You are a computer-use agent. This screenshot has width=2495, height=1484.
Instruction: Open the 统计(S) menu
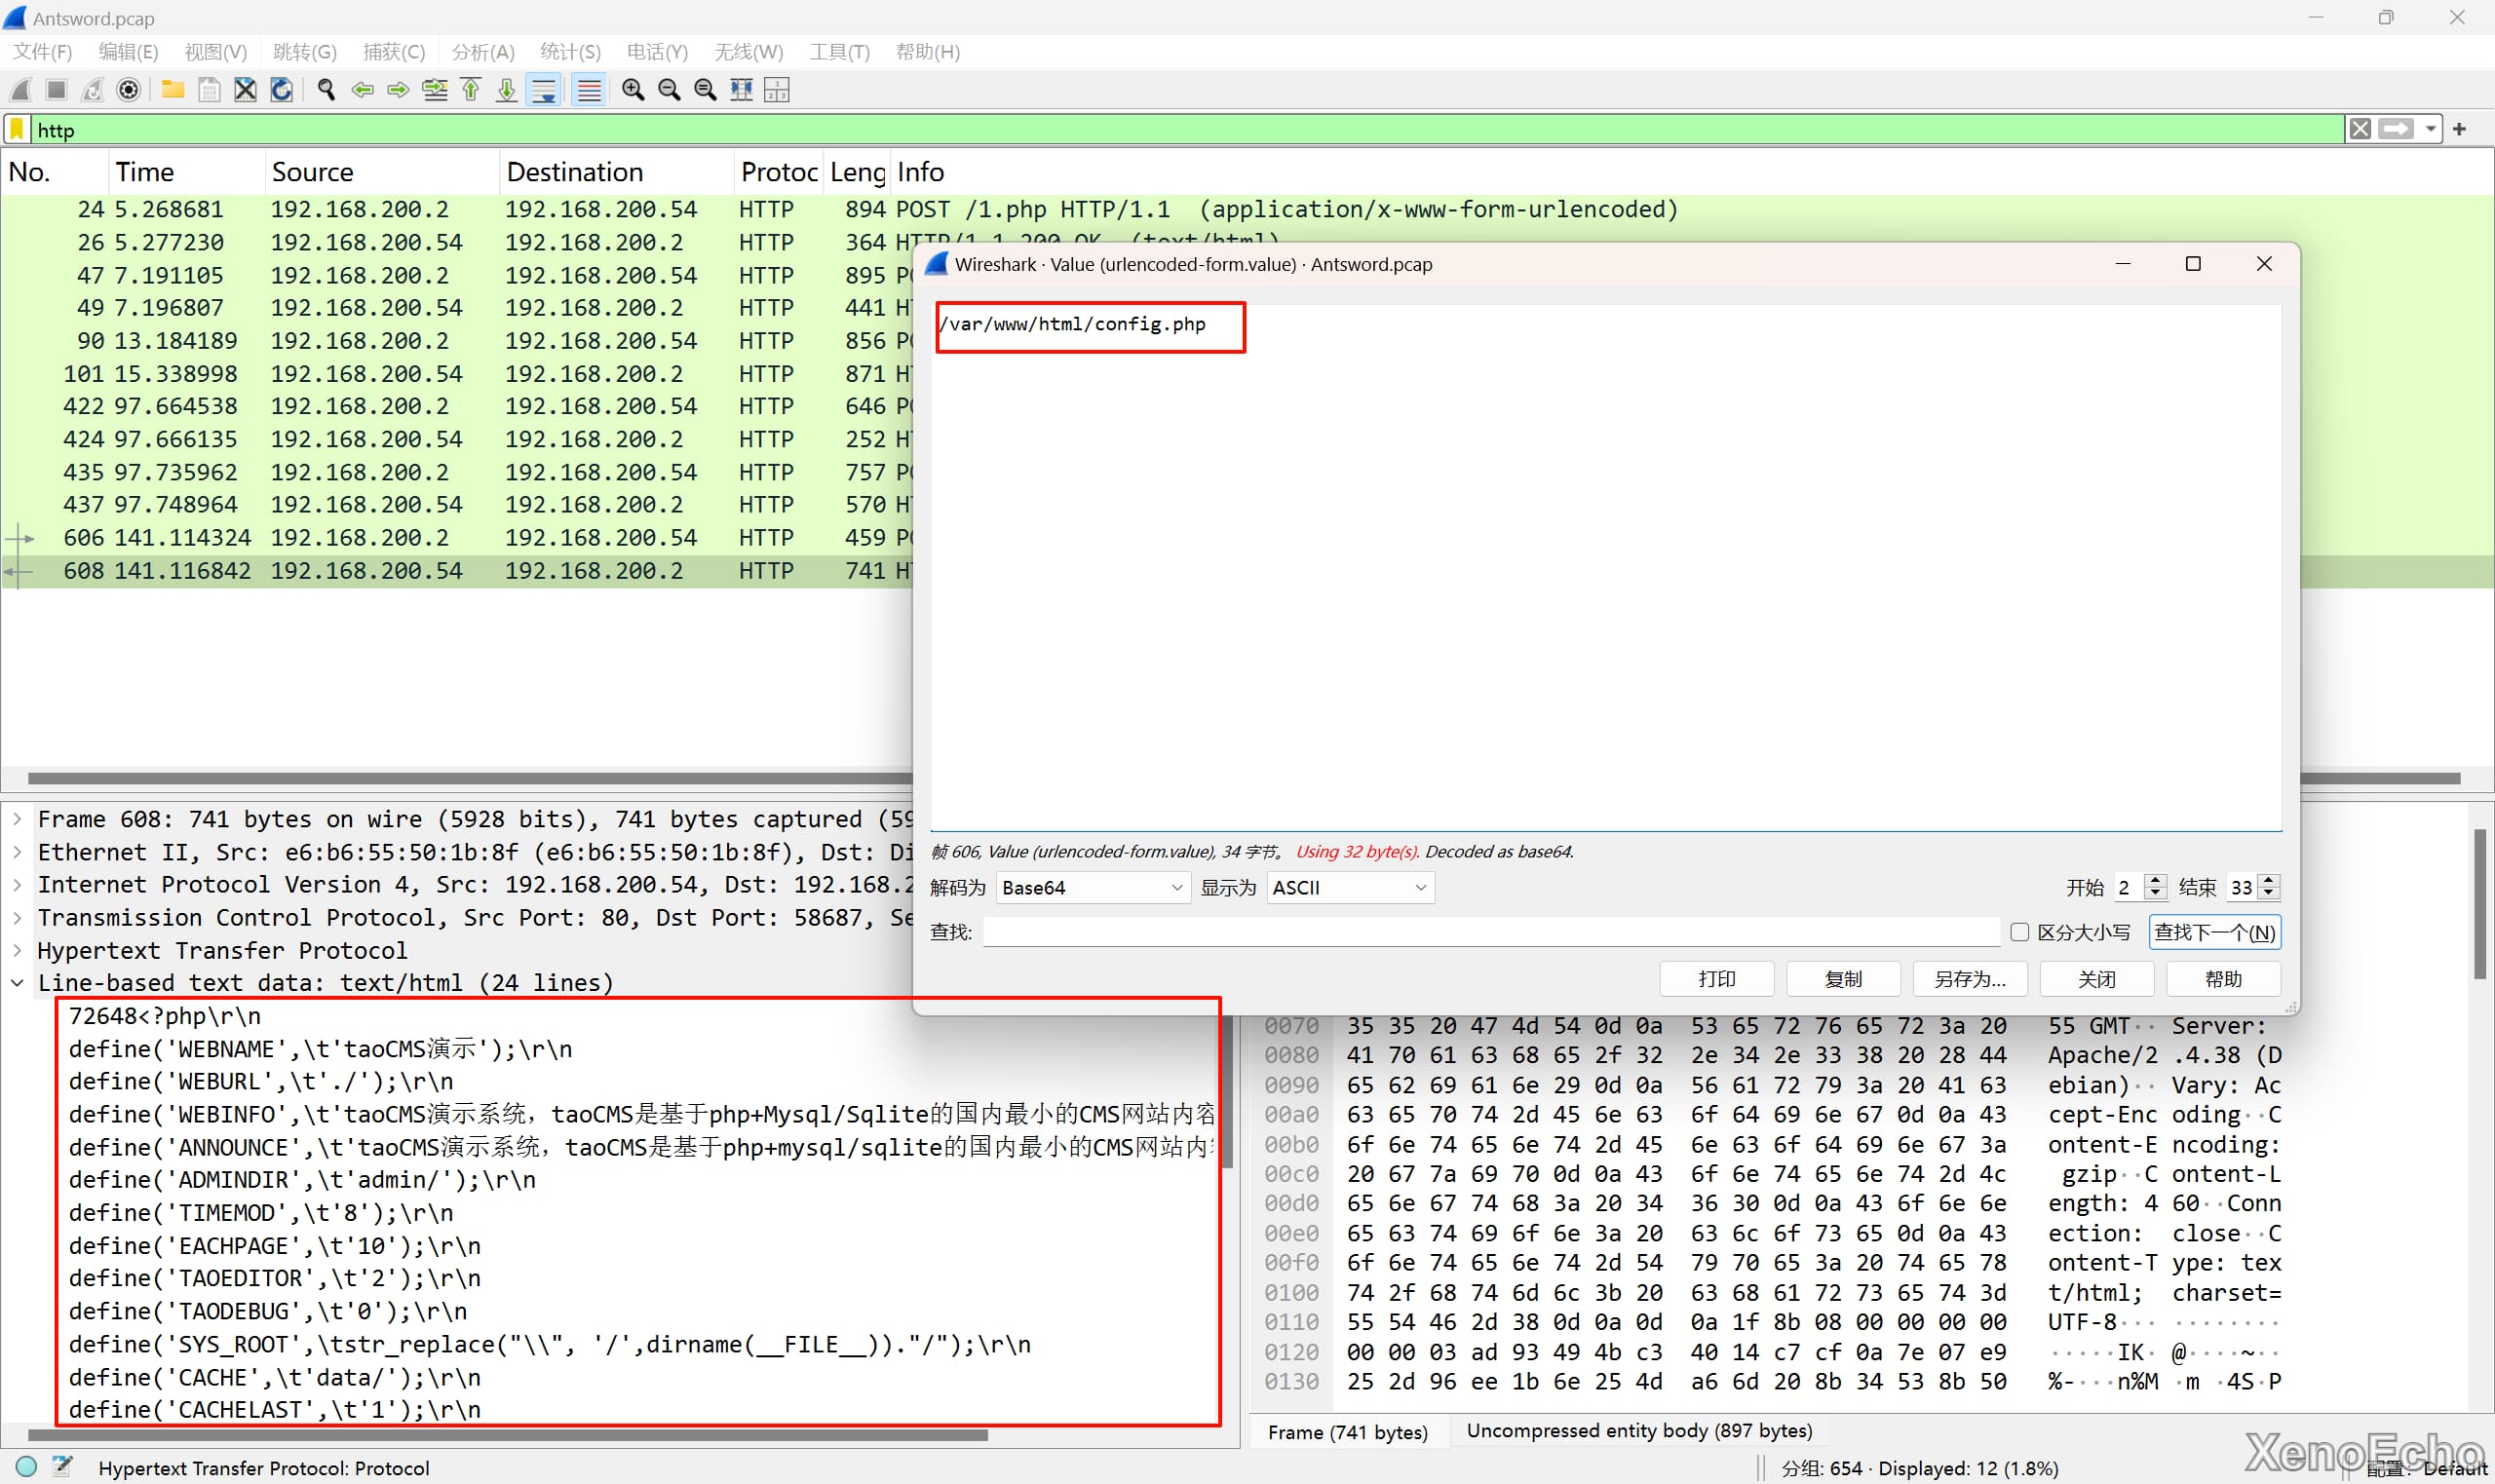click(570, 52)
